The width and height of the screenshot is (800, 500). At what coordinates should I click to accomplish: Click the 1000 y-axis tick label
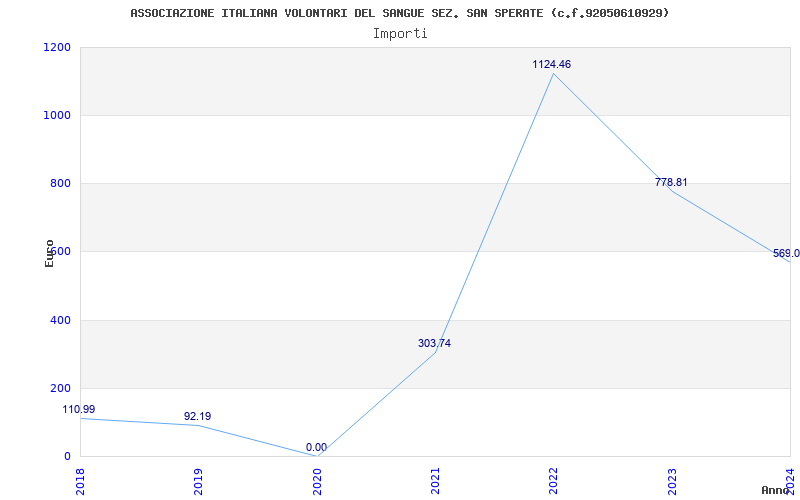click(57, 115)
